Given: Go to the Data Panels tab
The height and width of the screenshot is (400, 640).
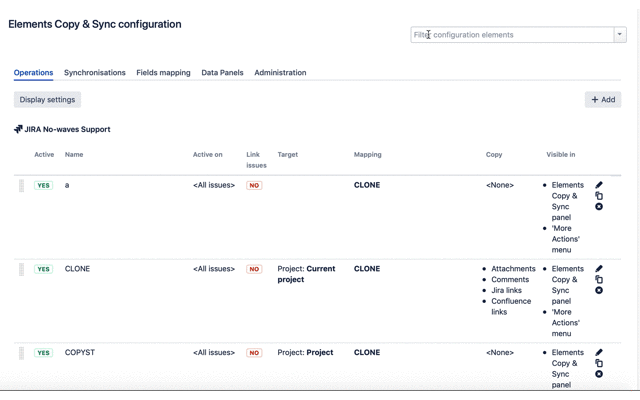Looking at the screenshot, I should pos(222,73).
